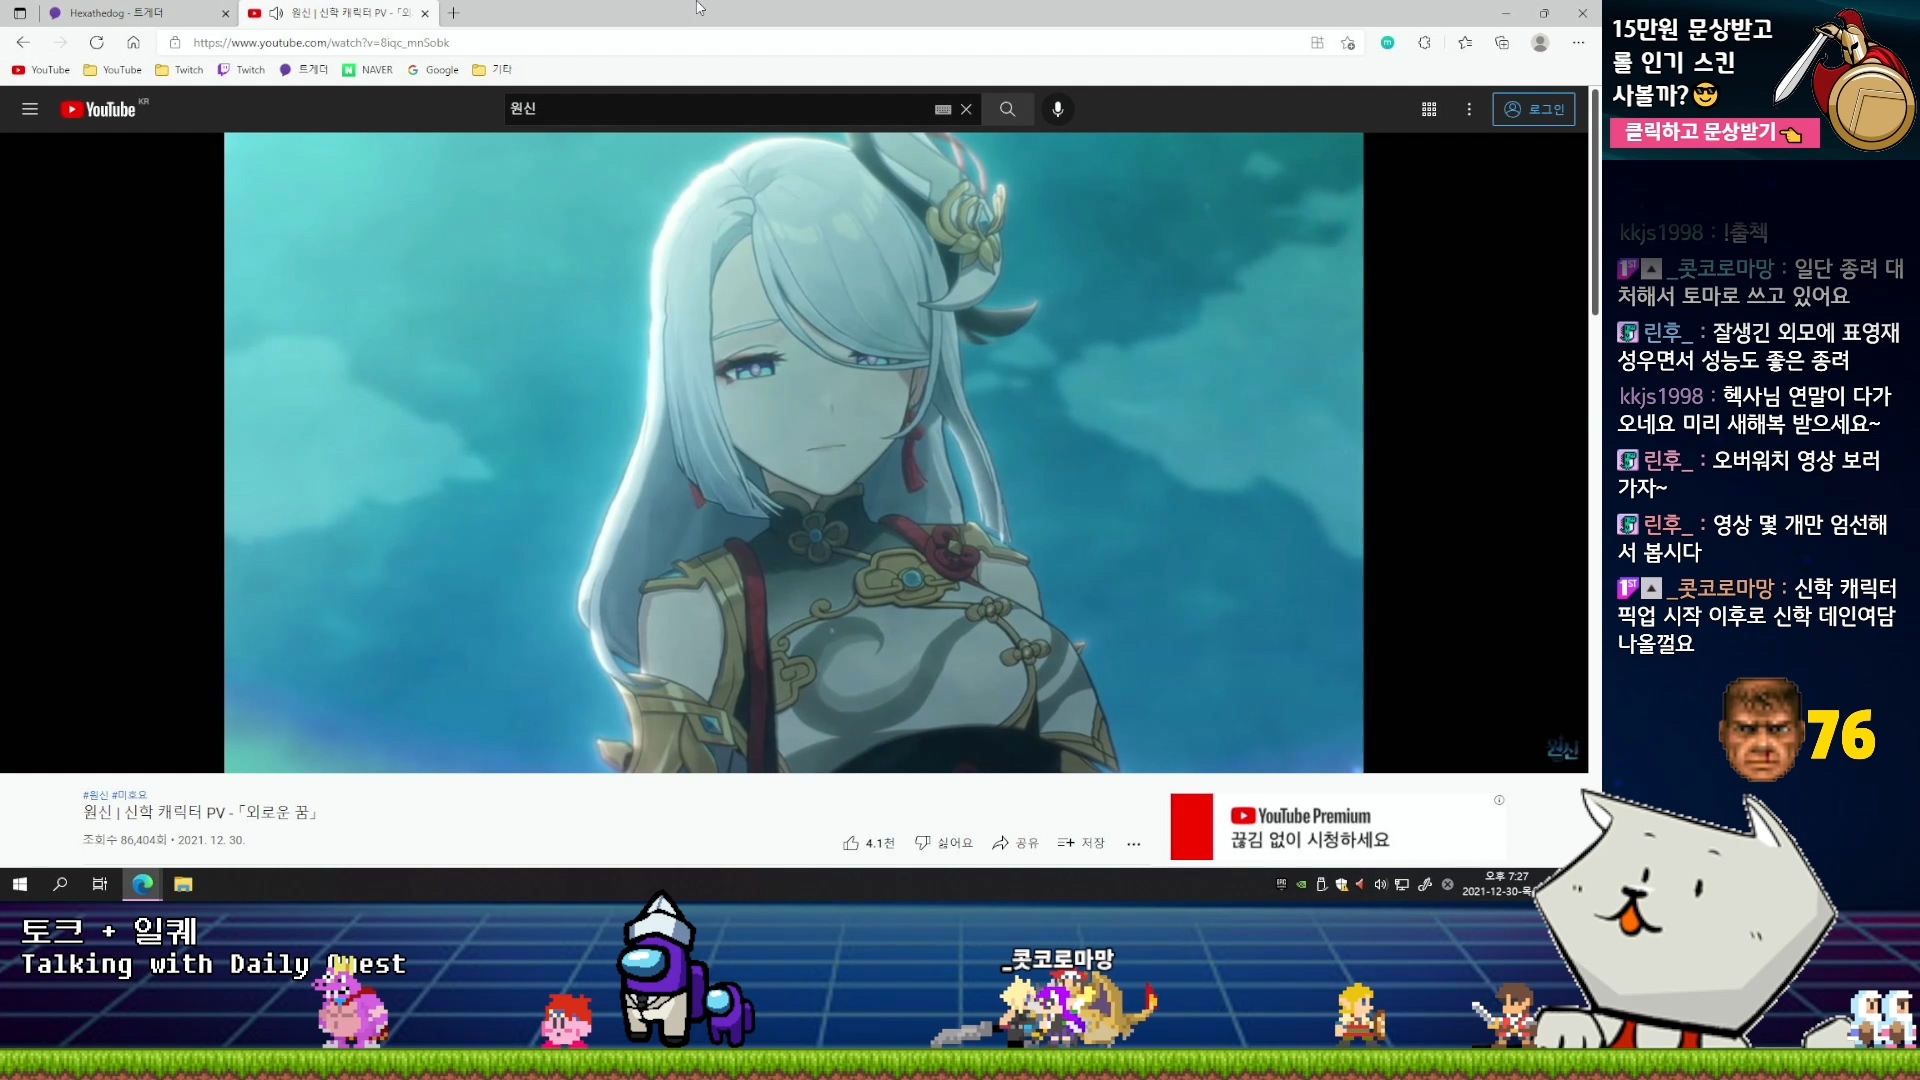1920x1080 pixels.
Task: Open File Explorer from the Windows taskbar
Action: (x=183, y=884)
